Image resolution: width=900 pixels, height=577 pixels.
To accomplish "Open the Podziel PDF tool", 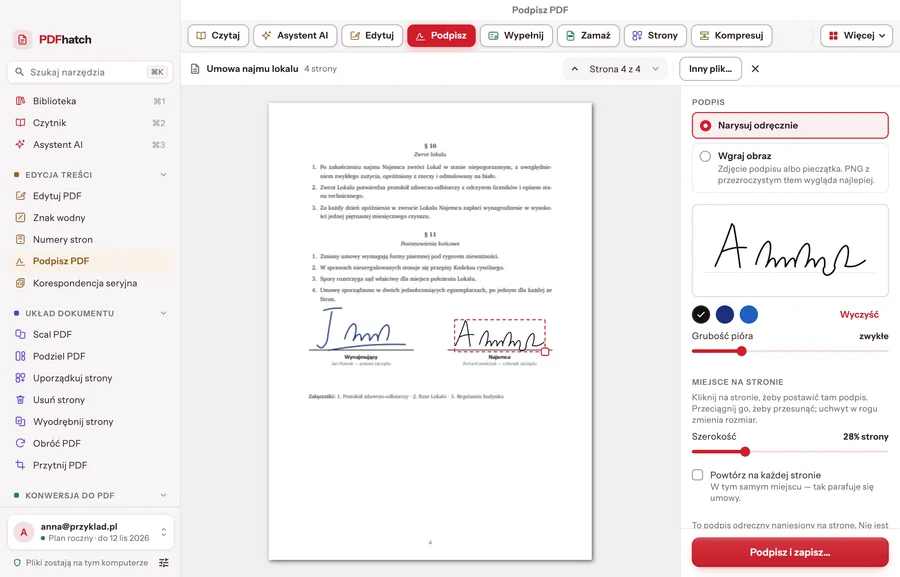I will (x=90, y=356).
